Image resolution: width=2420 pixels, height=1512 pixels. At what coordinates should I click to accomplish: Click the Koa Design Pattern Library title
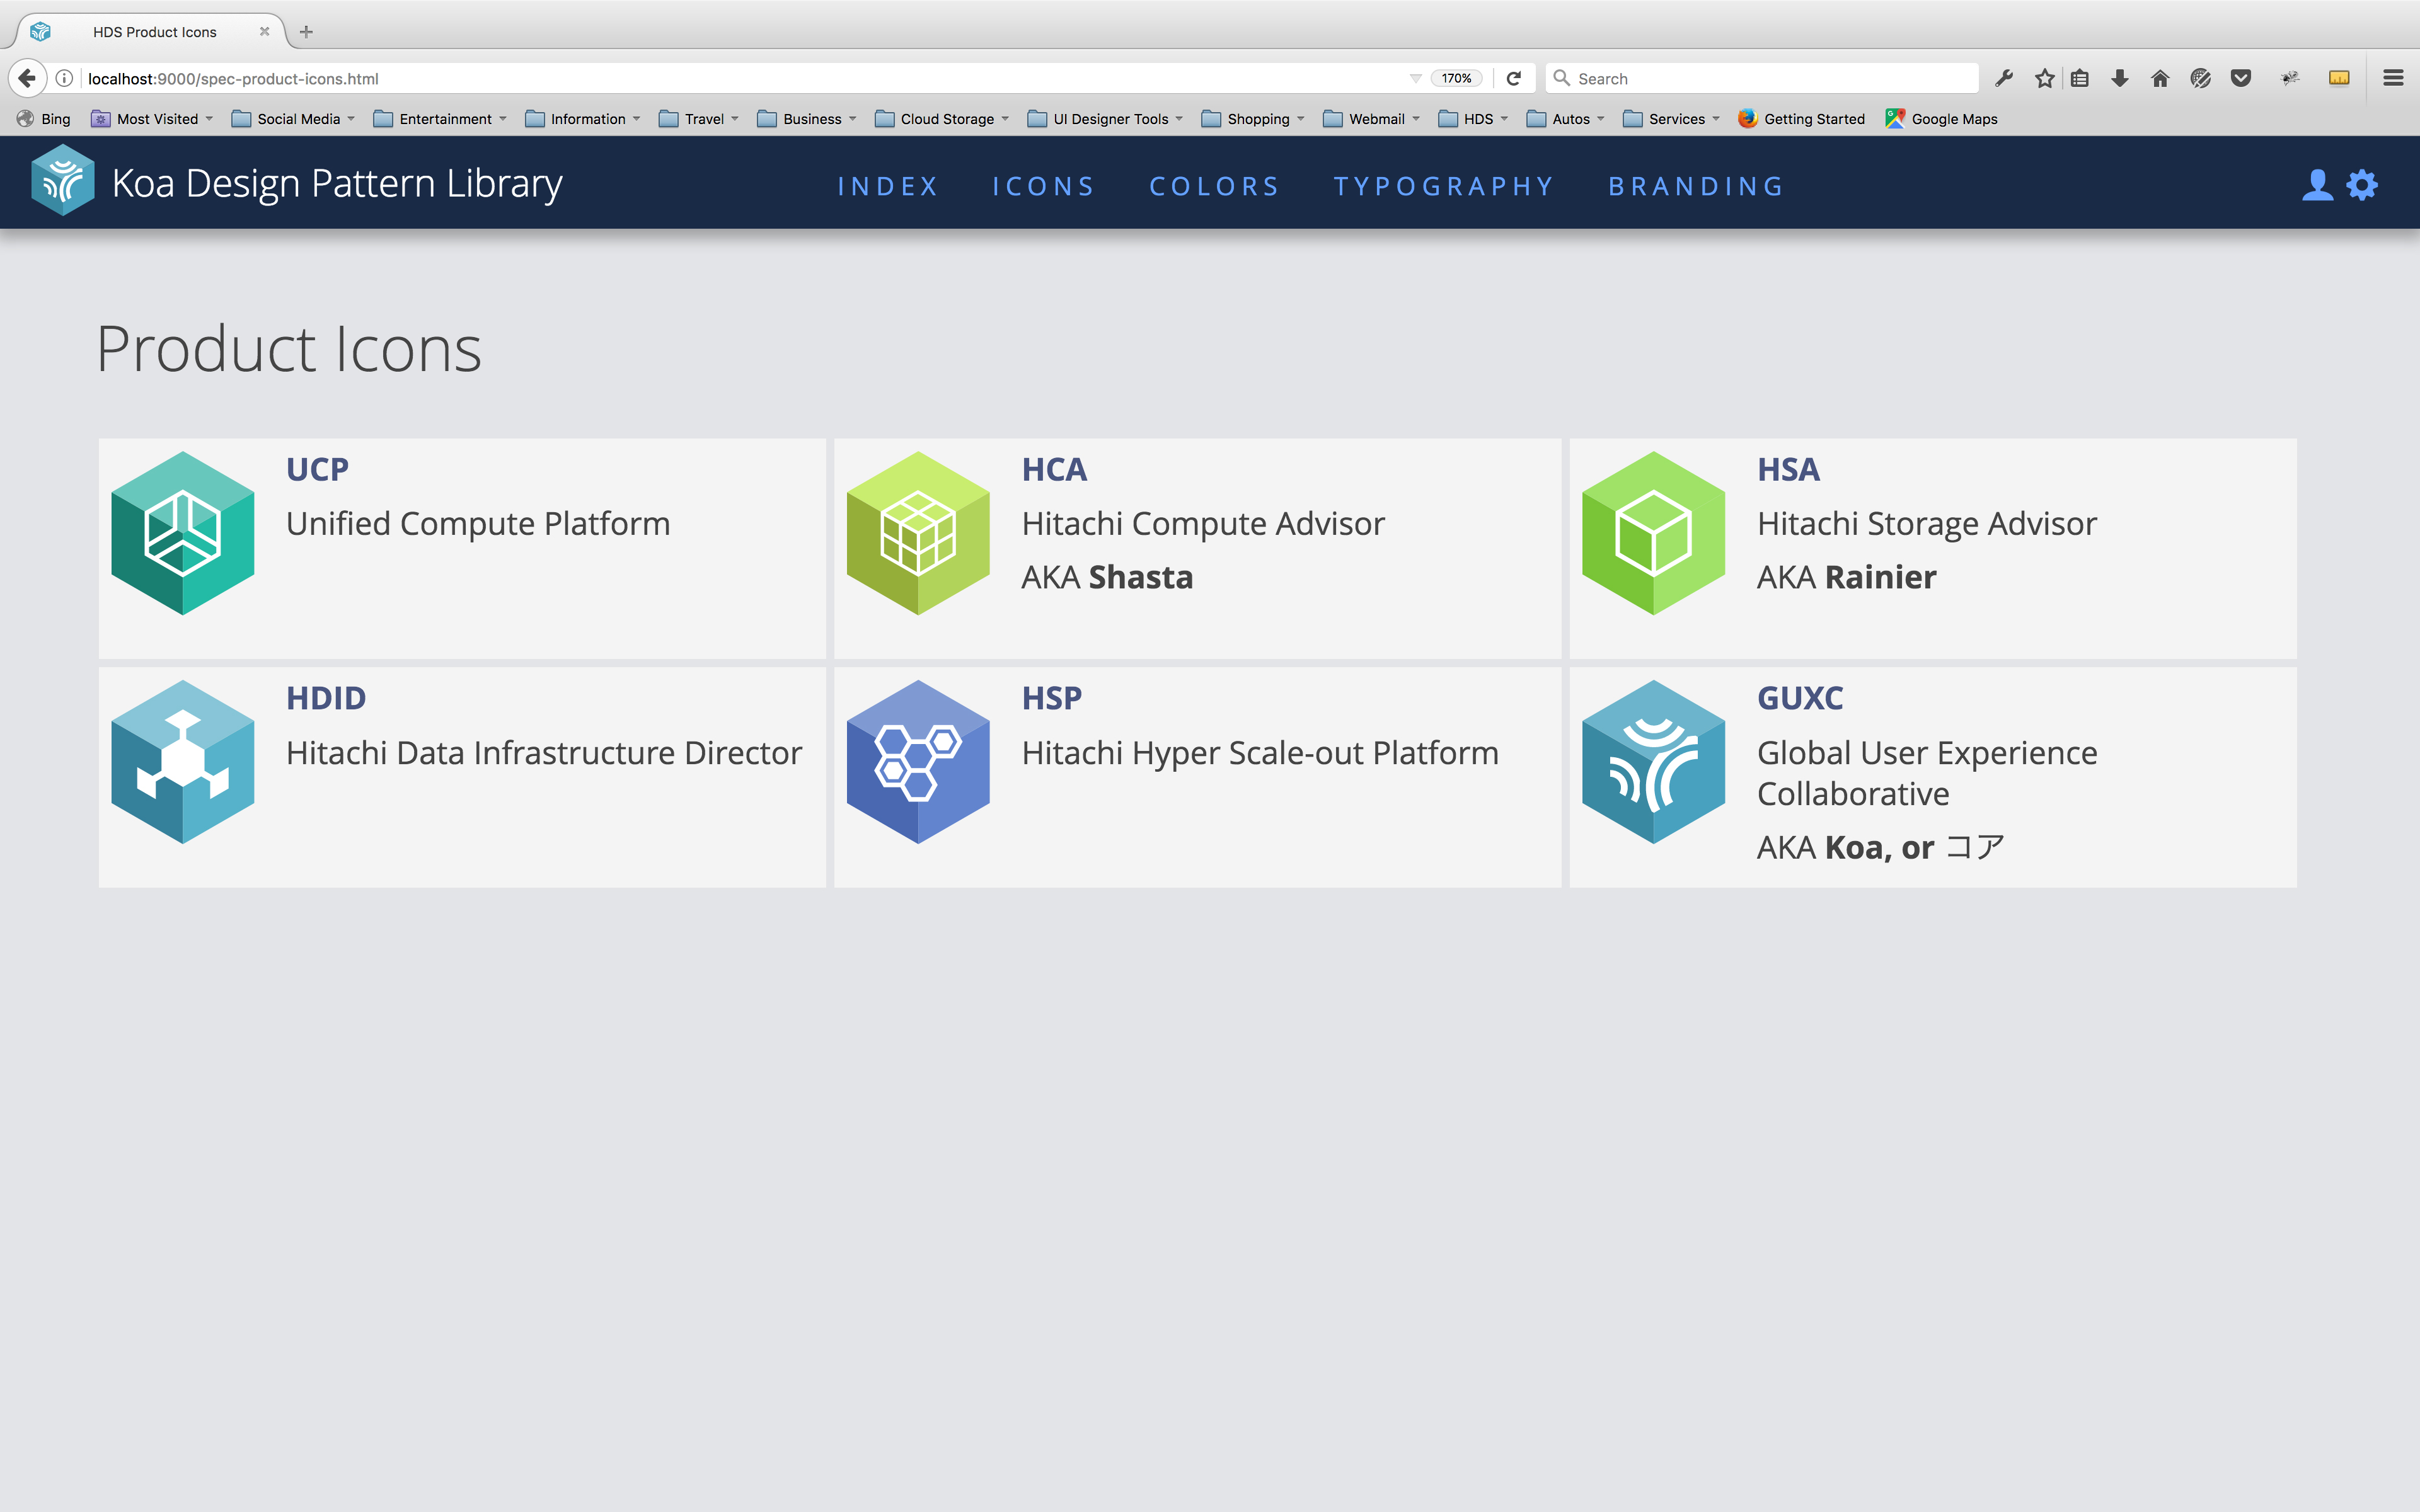[337, 183]
